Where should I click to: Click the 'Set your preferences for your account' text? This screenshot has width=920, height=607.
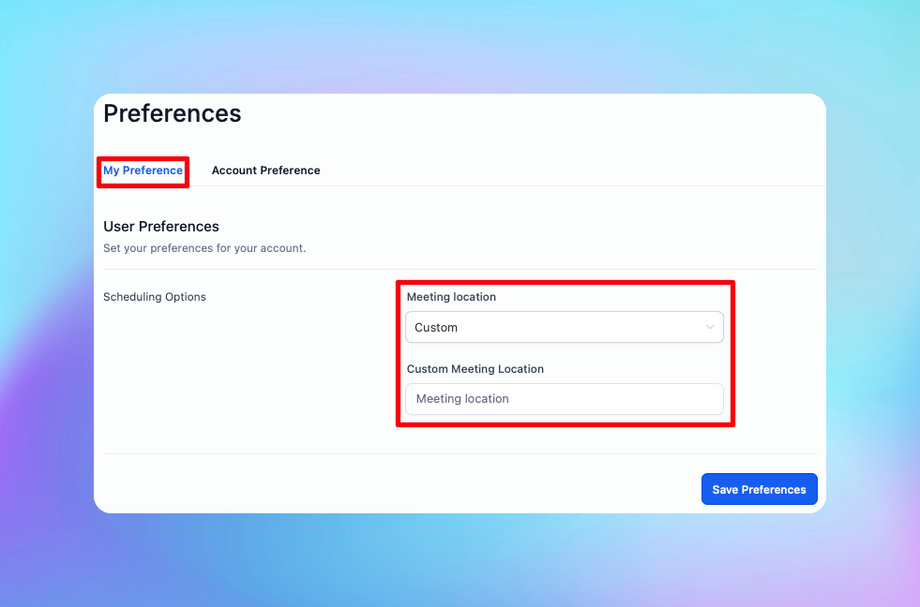click(x=204, y=248)
